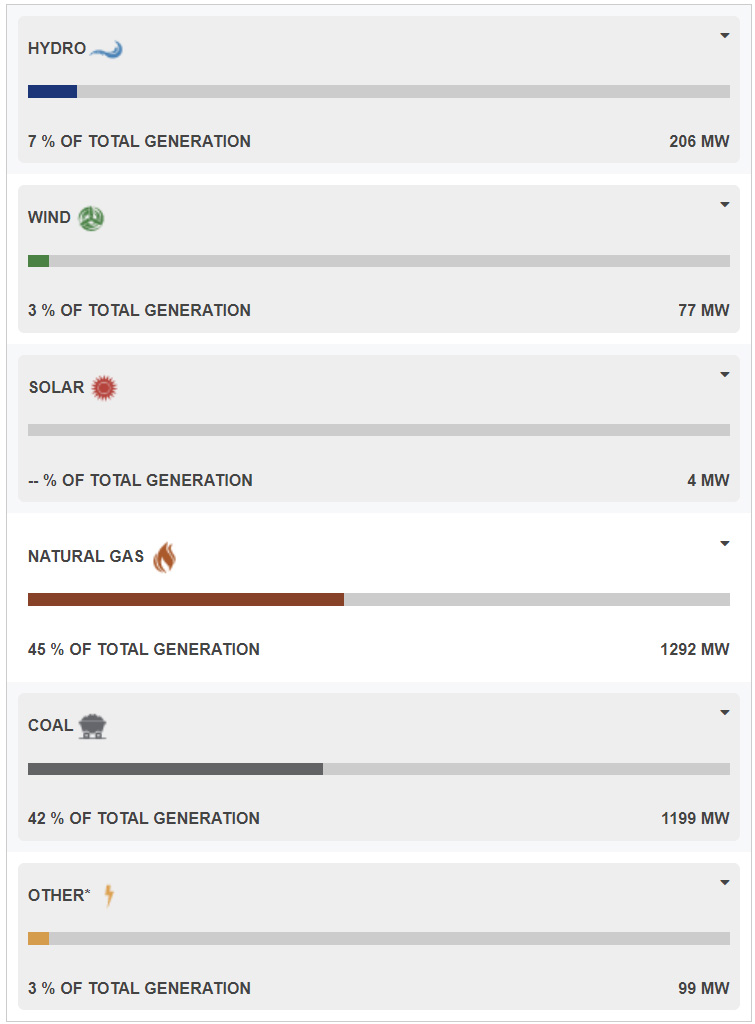Viewport: 755px width, 1024px height.
Task: Expand the Hydro panel arrow
Action: pos(725,36)
